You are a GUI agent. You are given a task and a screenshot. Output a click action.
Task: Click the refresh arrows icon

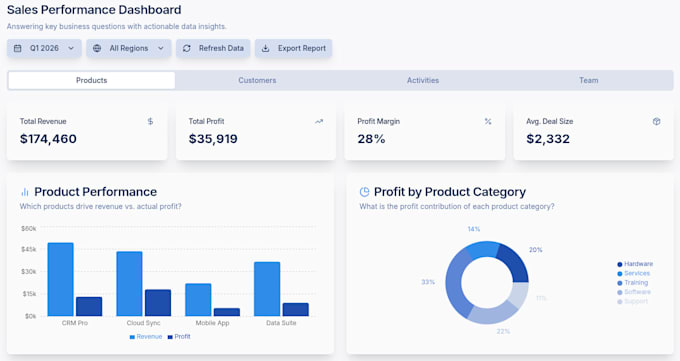(186, 48)
